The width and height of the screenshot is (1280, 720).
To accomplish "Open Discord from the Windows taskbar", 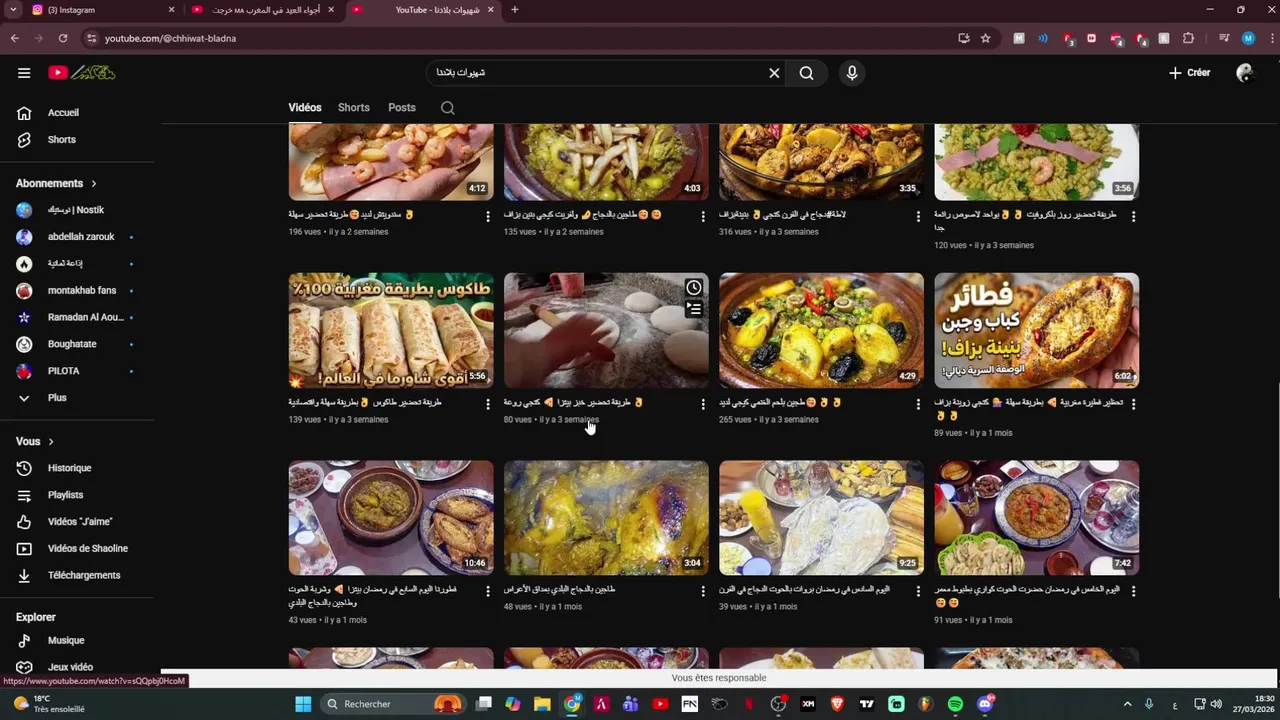I will pyautogui.click(x=985, y=704).
